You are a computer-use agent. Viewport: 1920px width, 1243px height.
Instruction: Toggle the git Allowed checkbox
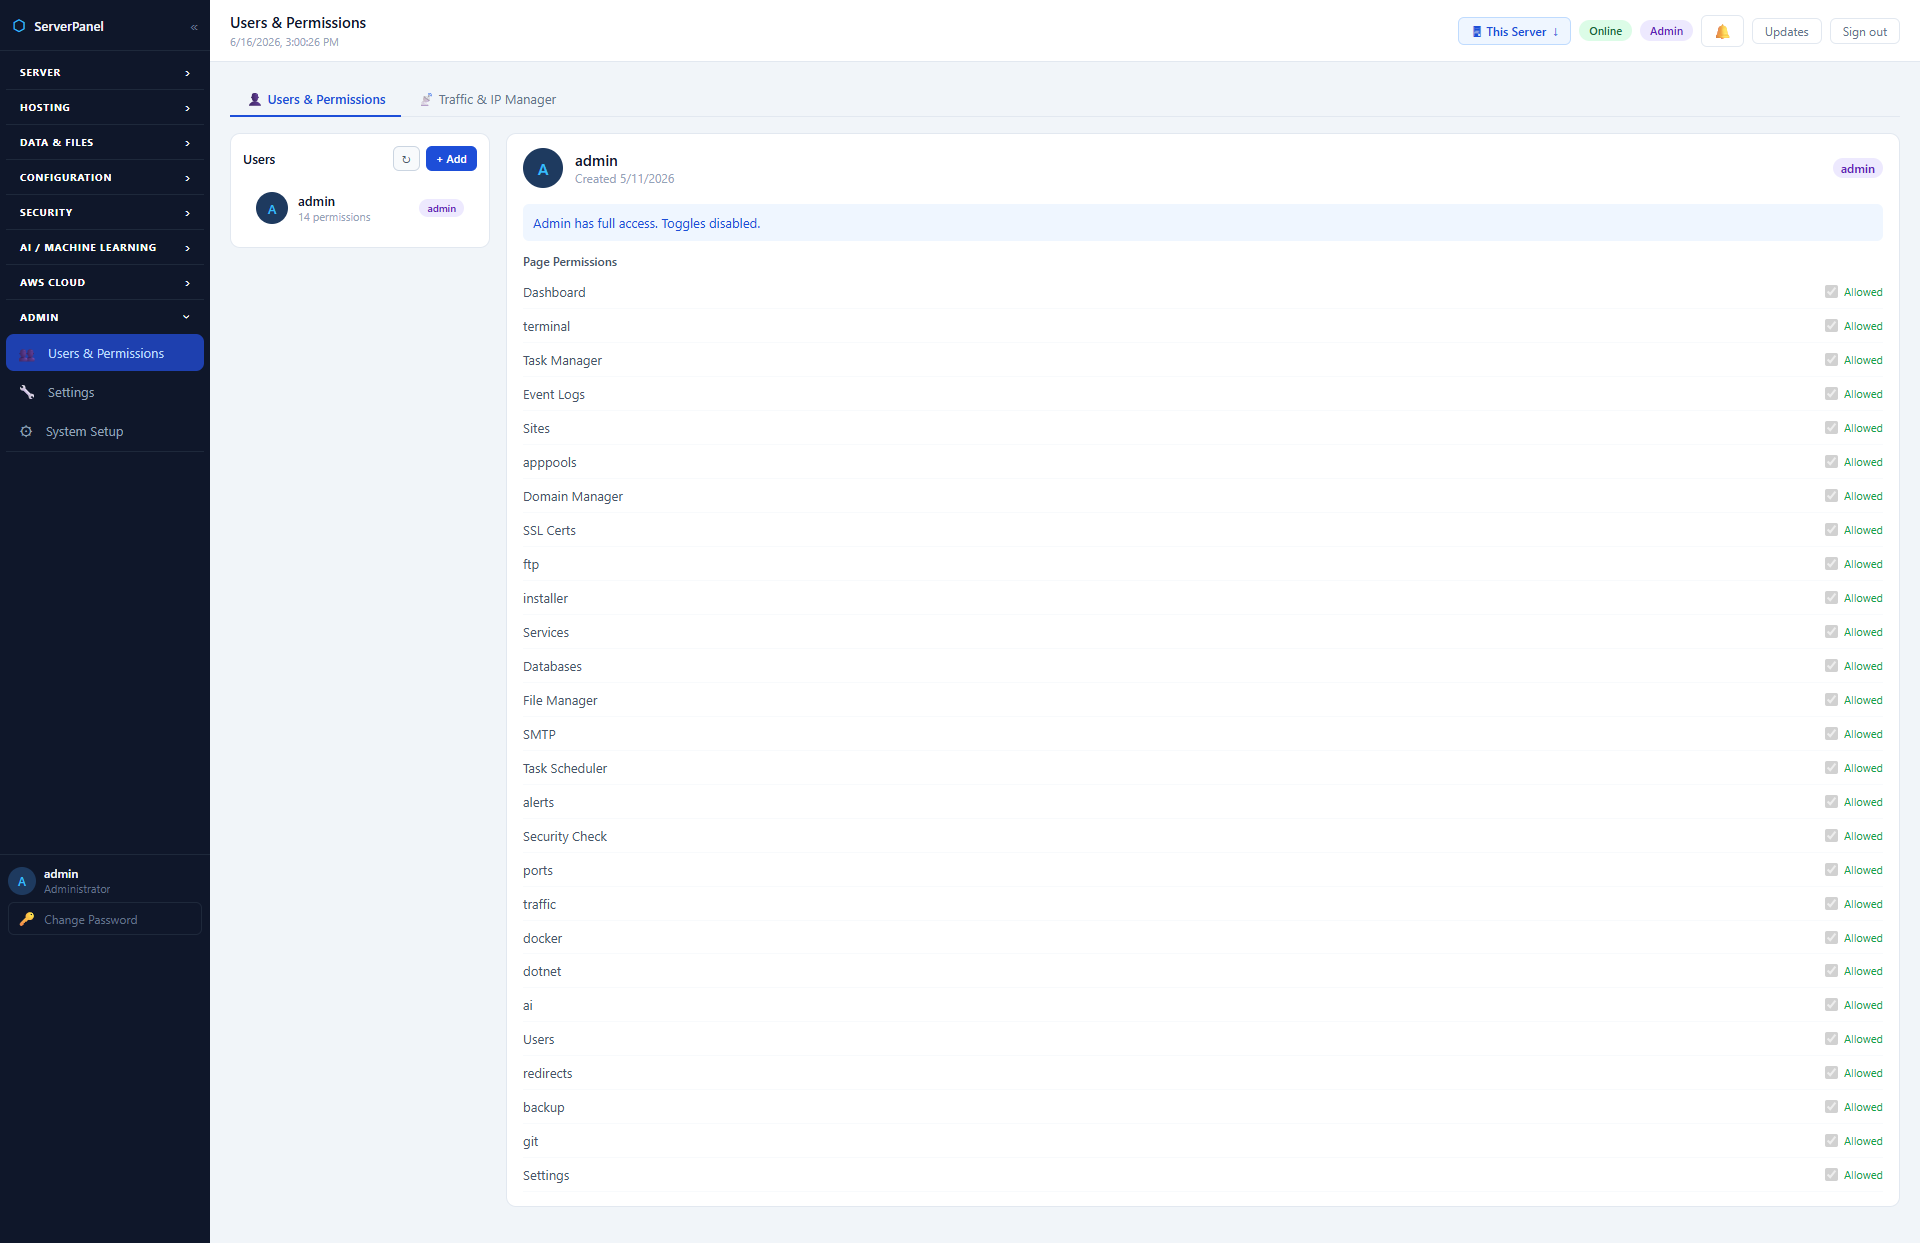(x=1831, y=1141)
